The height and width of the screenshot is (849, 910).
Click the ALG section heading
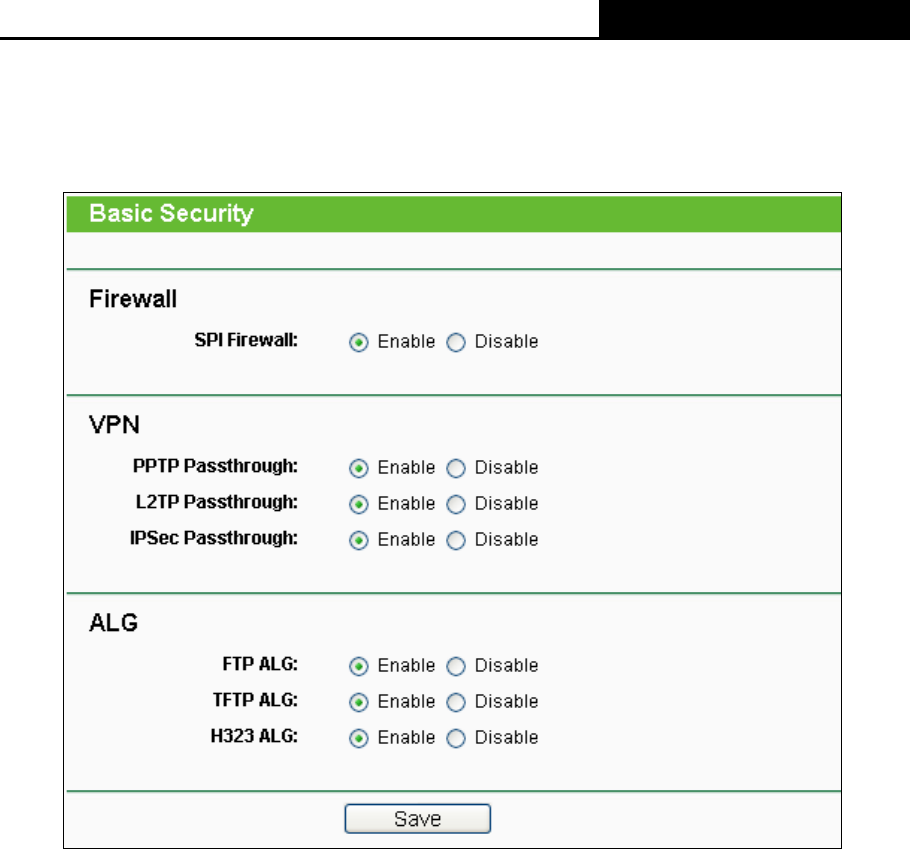(x=113, y=622)
